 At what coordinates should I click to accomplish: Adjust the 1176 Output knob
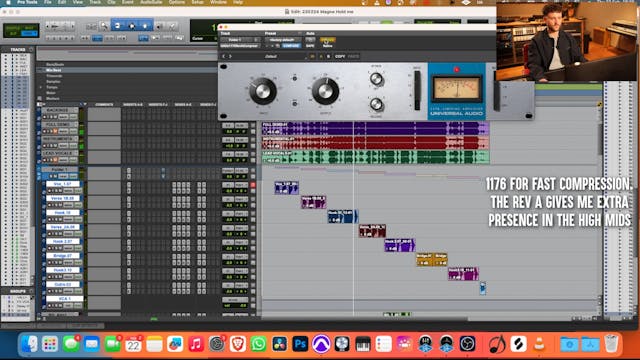pos(325,91)
